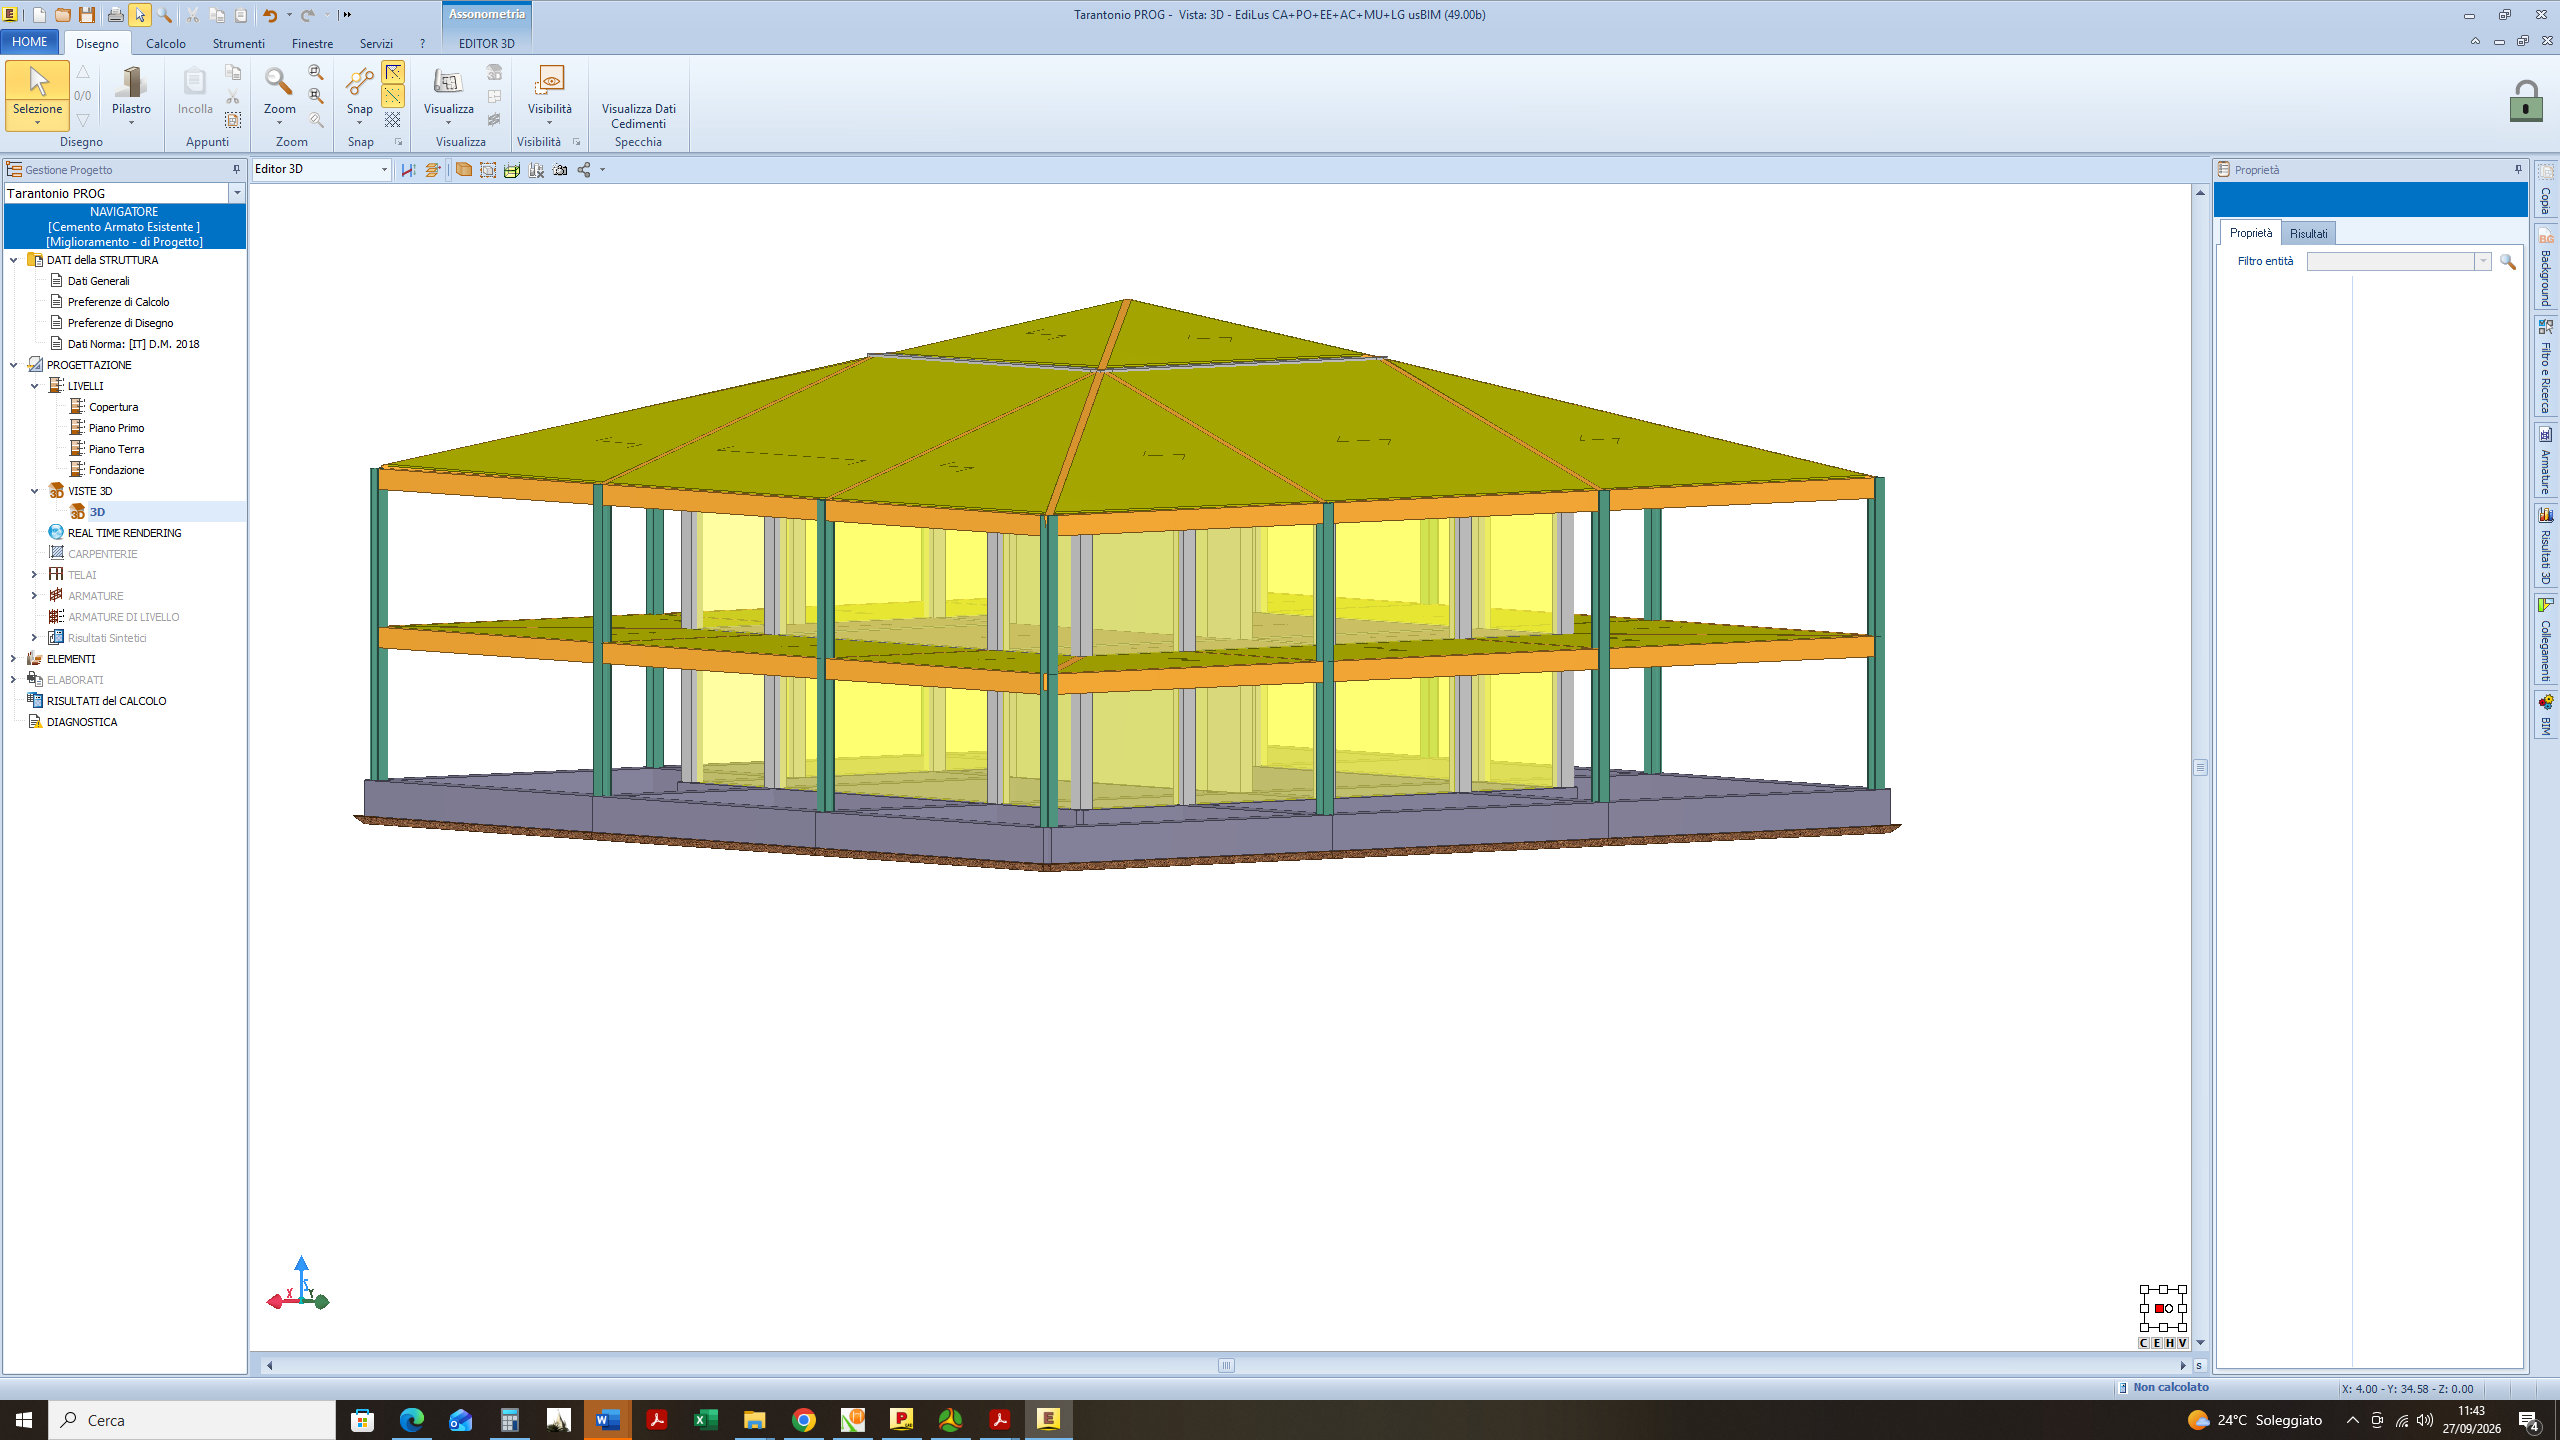Toggle the H button in view corner

tap(2169, 1343)
